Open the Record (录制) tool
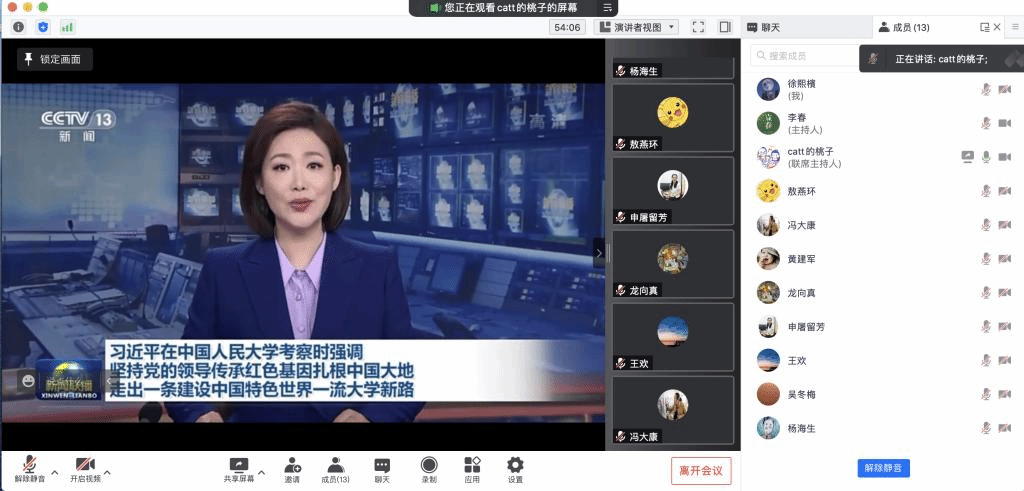This screenshot has width=1024, height=491. [429, 466]
